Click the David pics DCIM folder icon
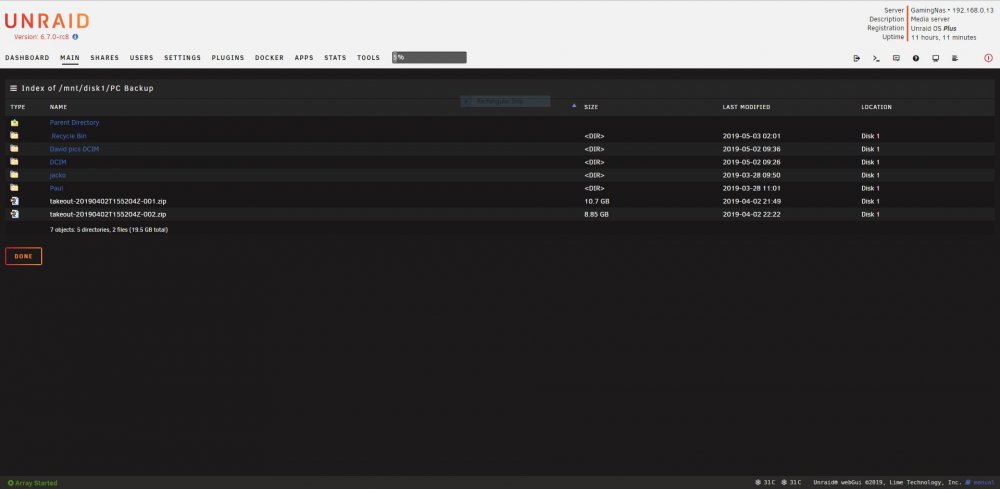1000x489 pixels. 14,149
